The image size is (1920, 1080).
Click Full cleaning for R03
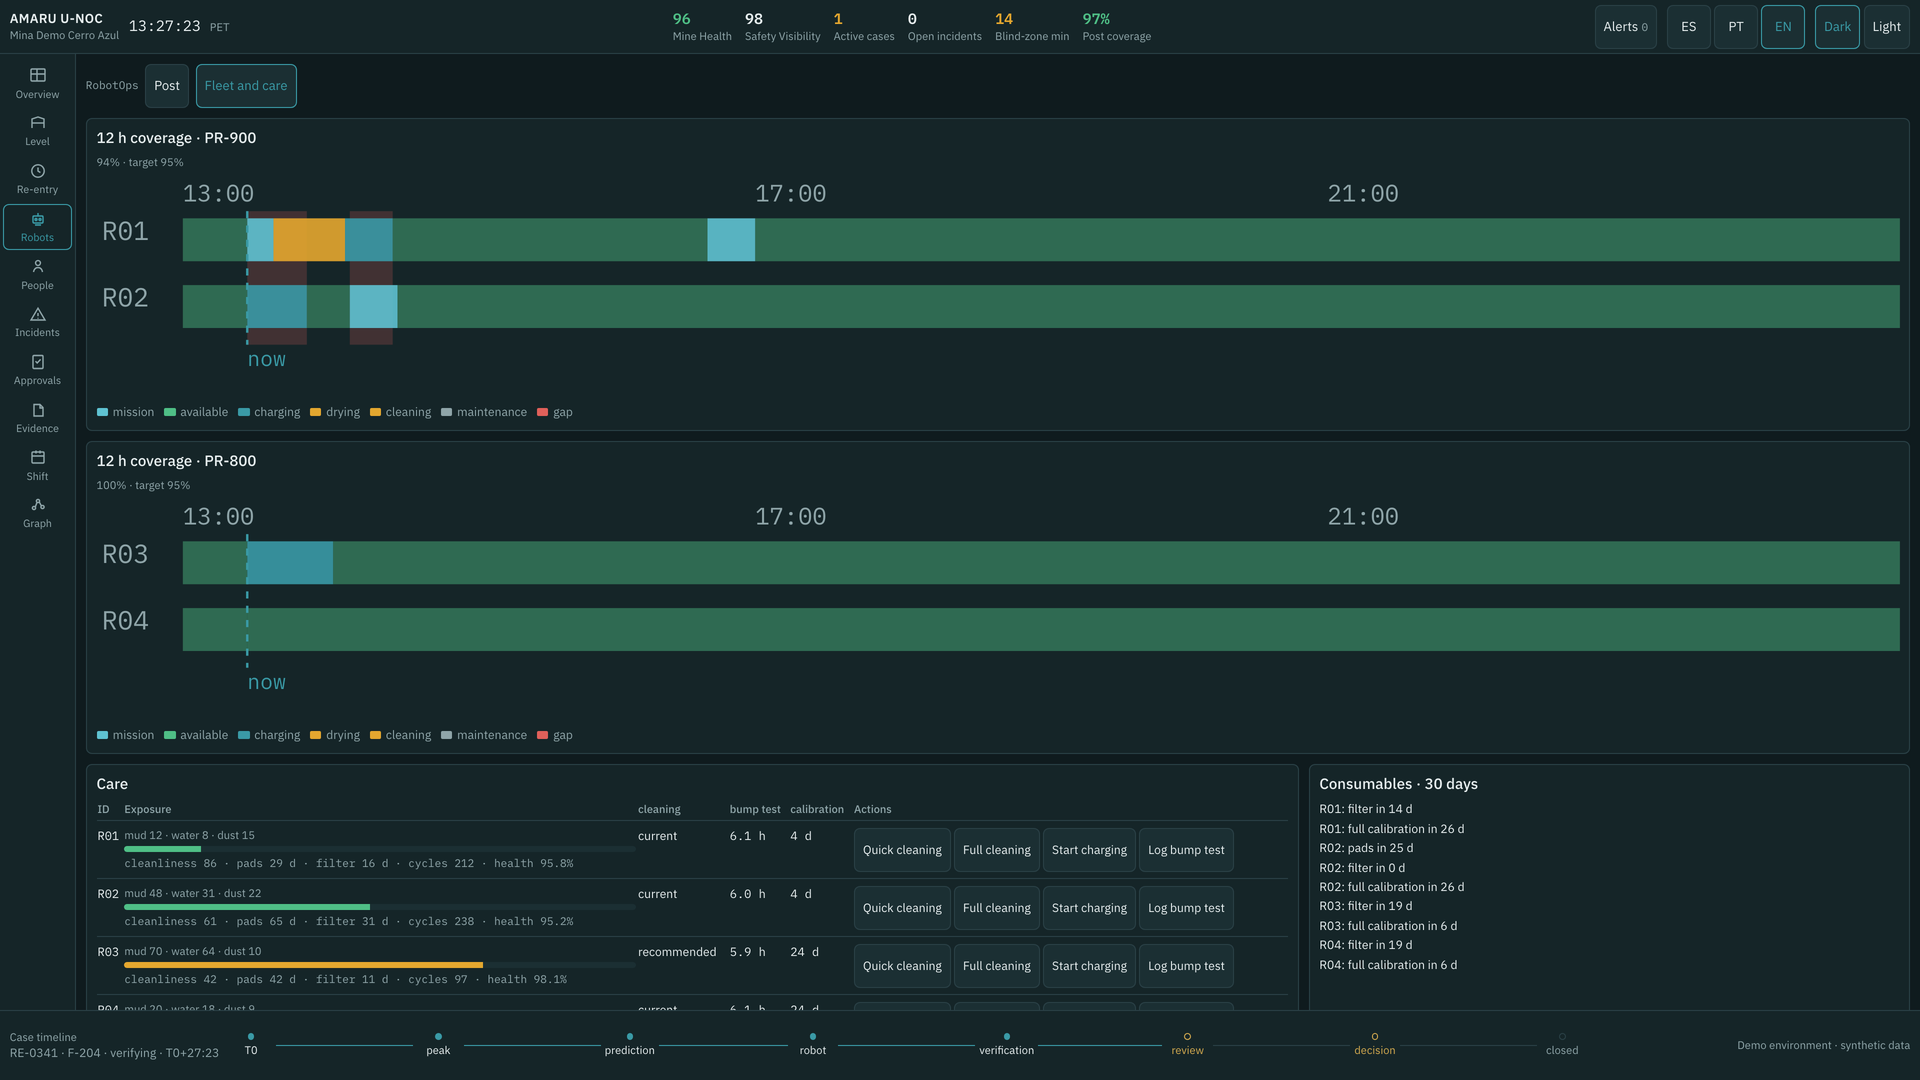click(996, 966)
